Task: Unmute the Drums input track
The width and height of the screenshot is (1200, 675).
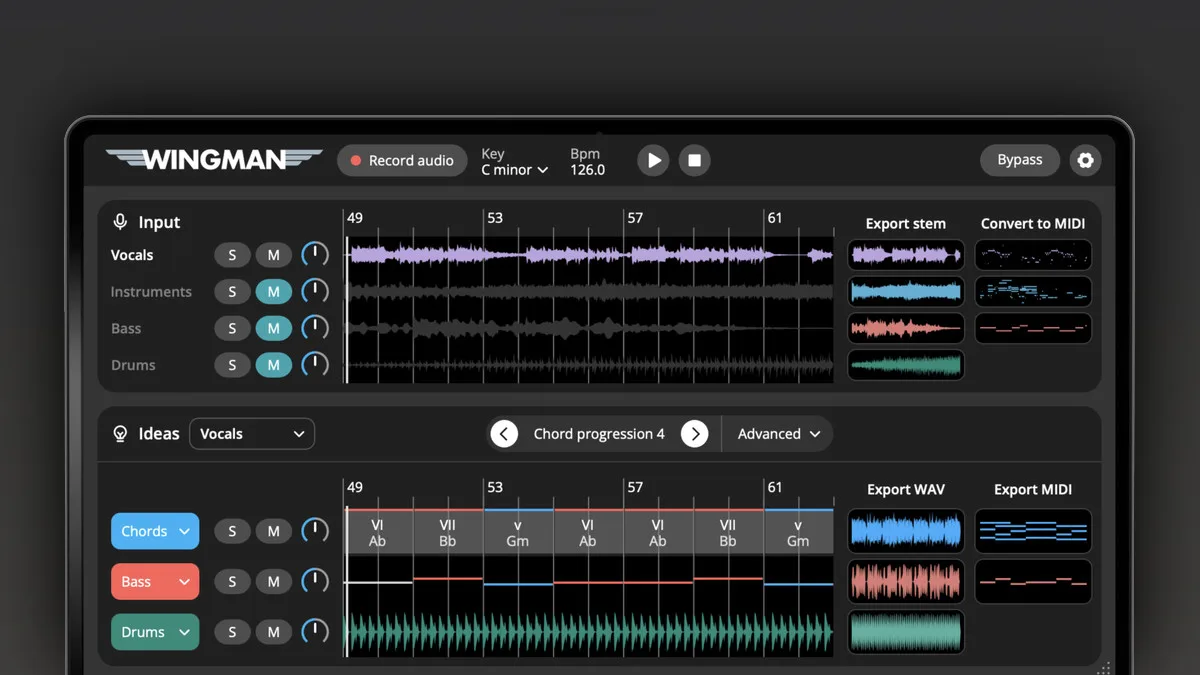Action: coord(274,365)
